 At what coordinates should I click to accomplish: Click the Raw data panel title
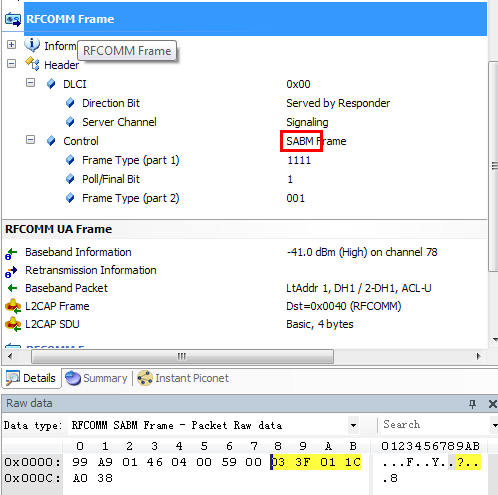(x=29, y=403)
